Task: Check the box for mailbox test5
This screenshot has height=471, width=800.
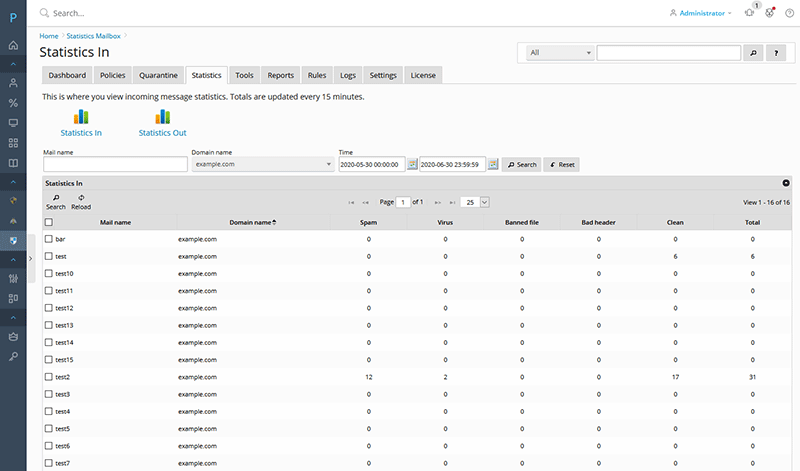Action: coord(48,429)
